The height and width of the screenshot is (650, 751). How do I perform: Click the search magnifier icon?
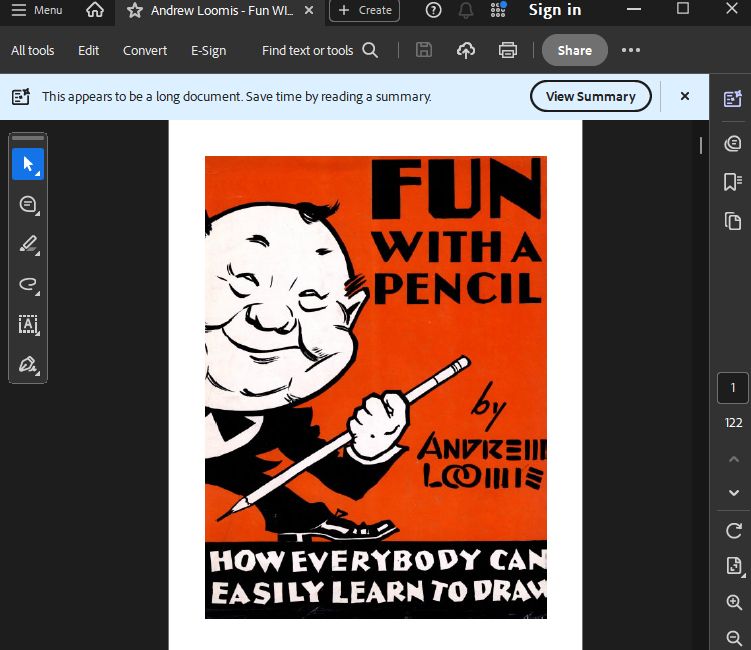pos(370,50)
